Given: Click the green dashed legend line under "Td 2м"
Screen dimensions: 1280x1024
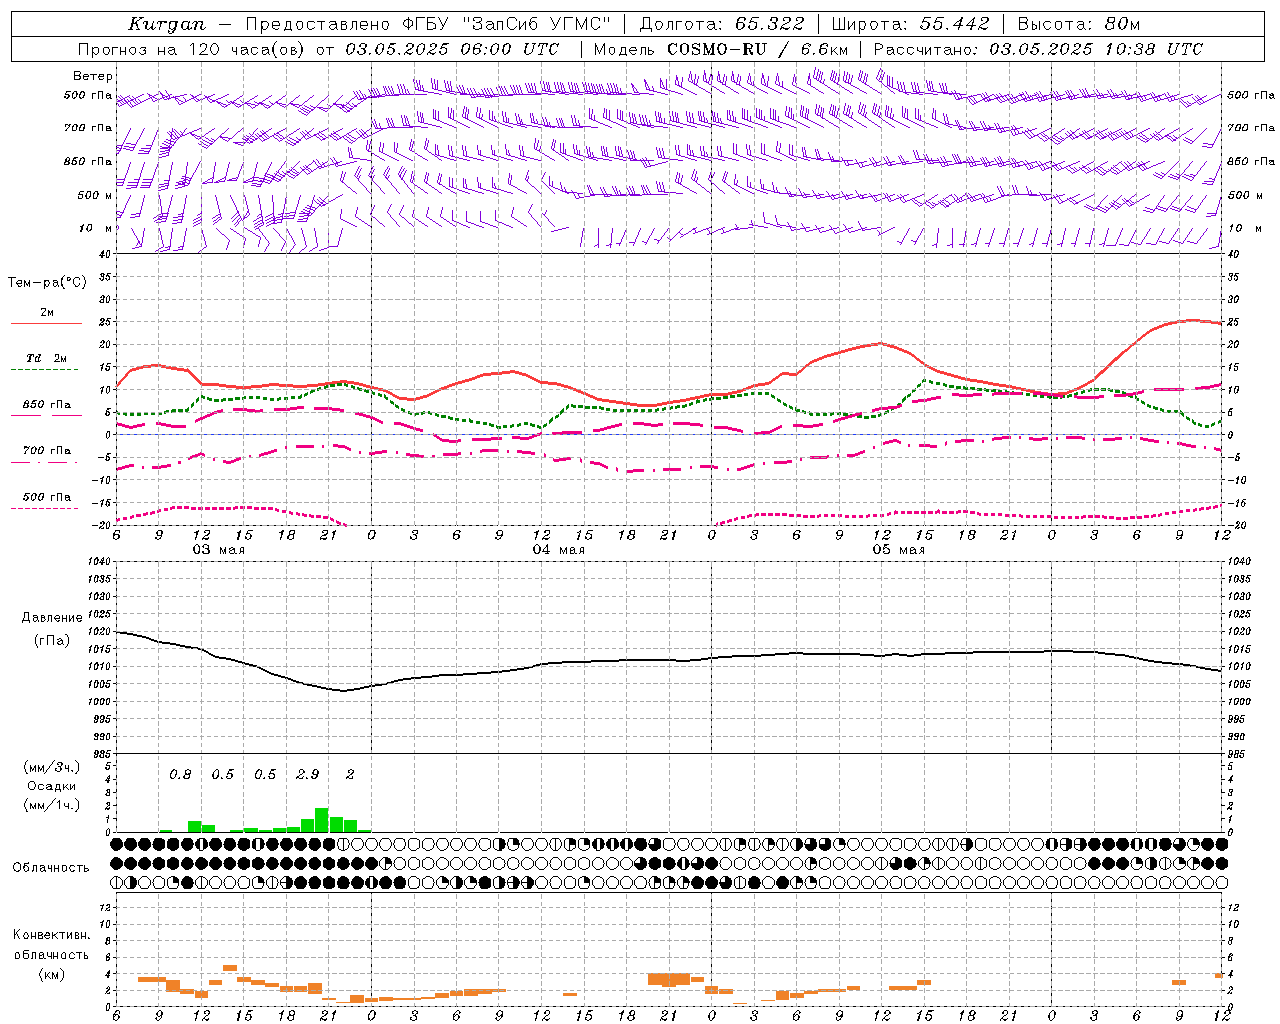Looking at the screenshot, I should click(x=45, y=370).
